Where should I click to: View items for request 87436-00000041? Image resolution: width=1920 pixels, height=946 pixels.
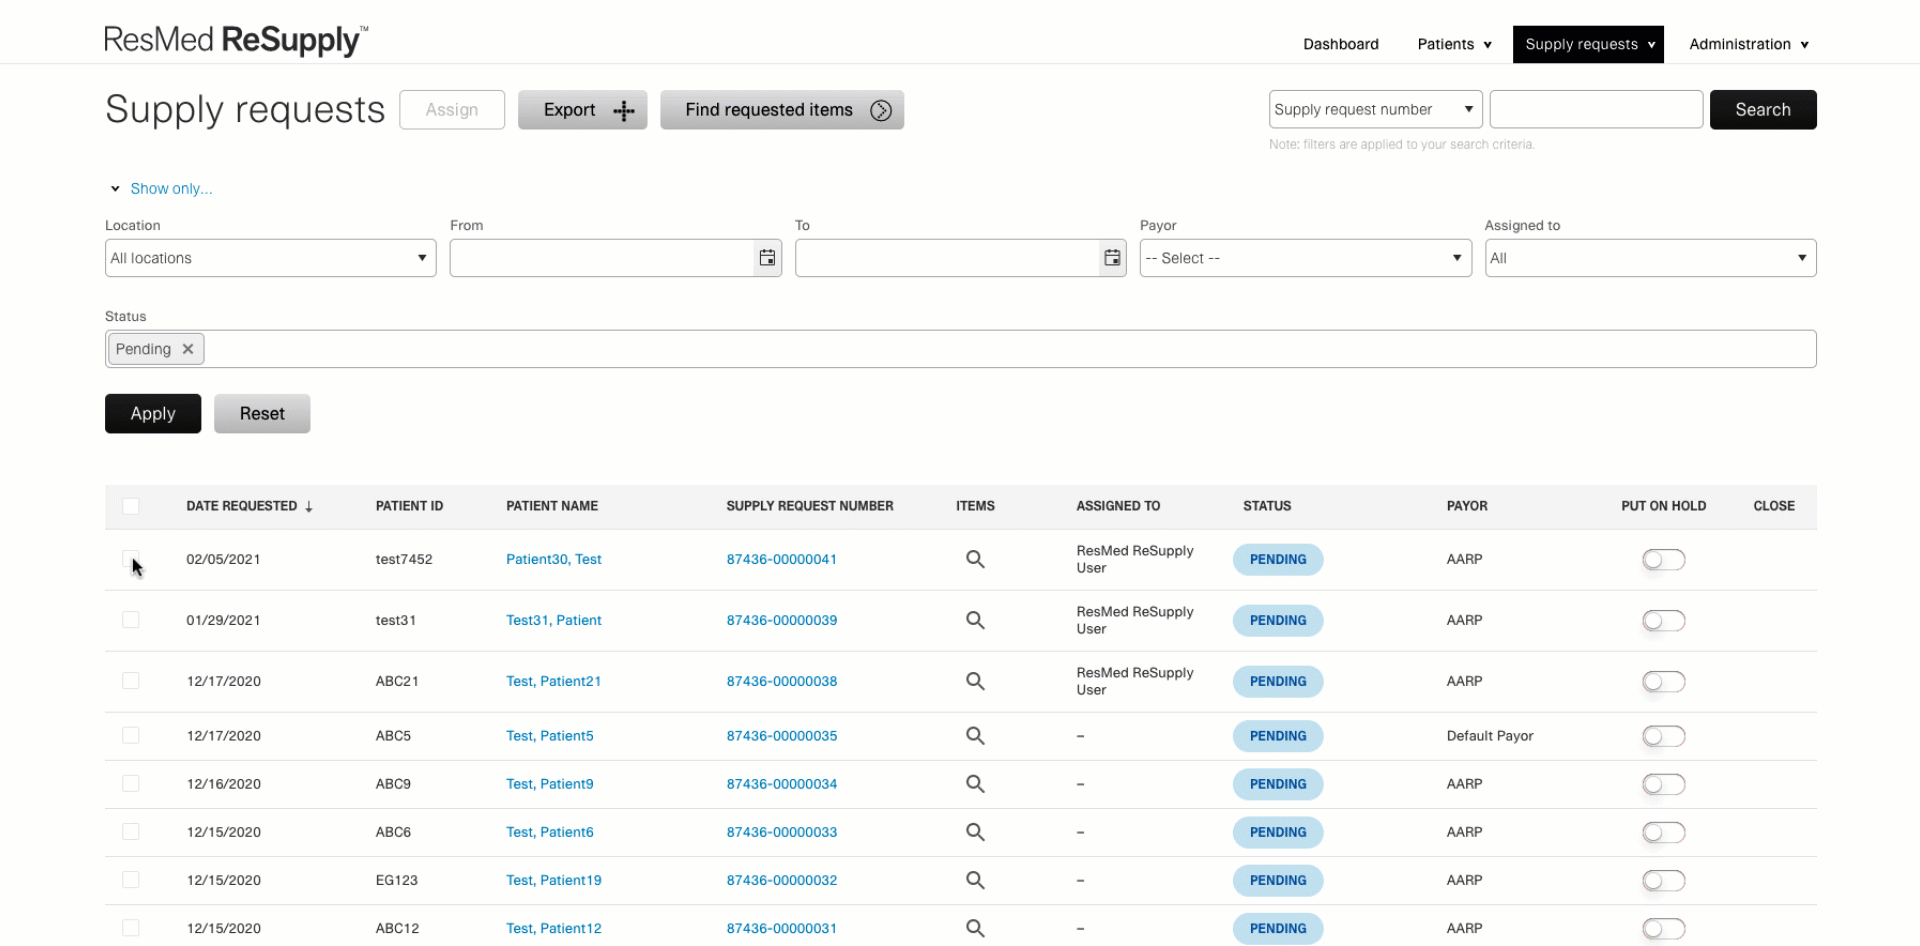975,559
